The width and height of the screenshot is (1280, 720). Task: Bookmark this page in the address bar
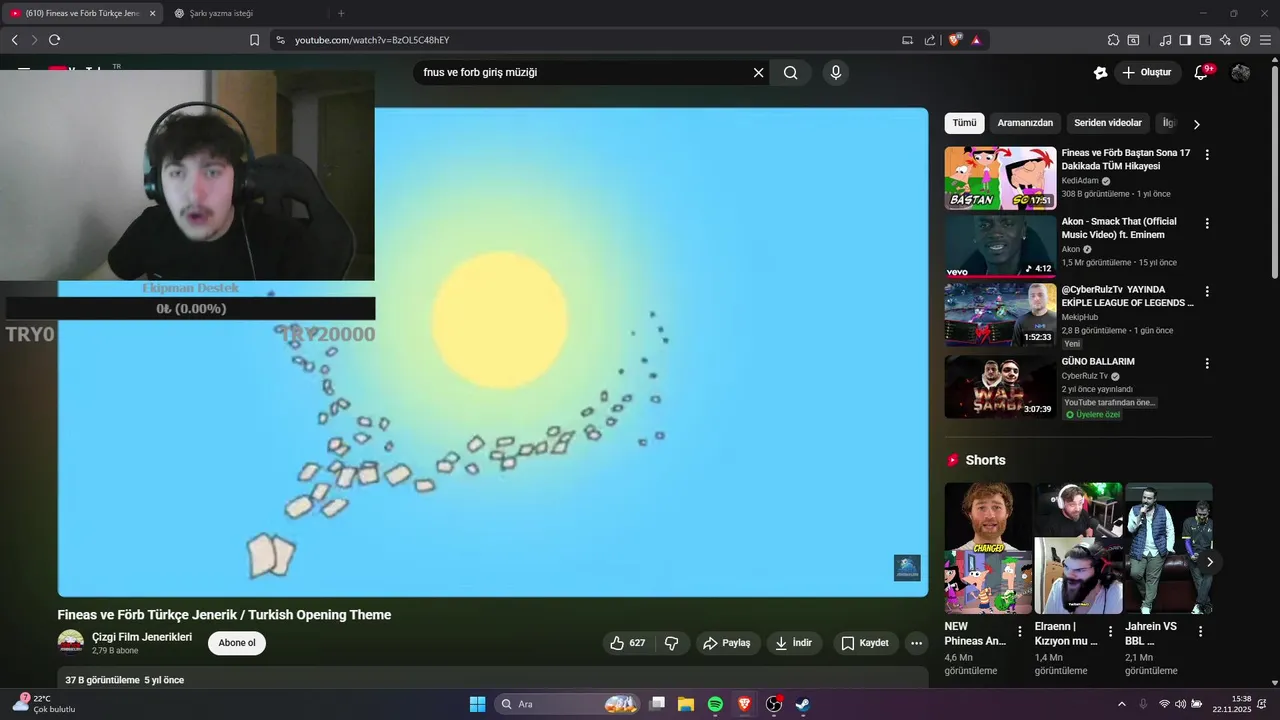254,40
